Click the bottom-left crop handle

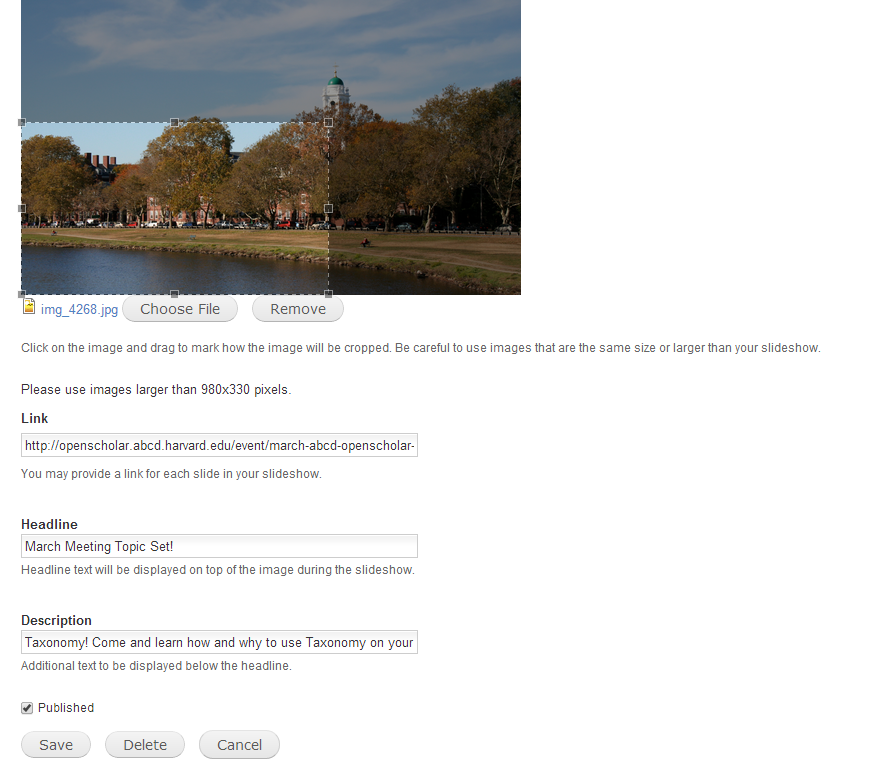tap(22, 294)
